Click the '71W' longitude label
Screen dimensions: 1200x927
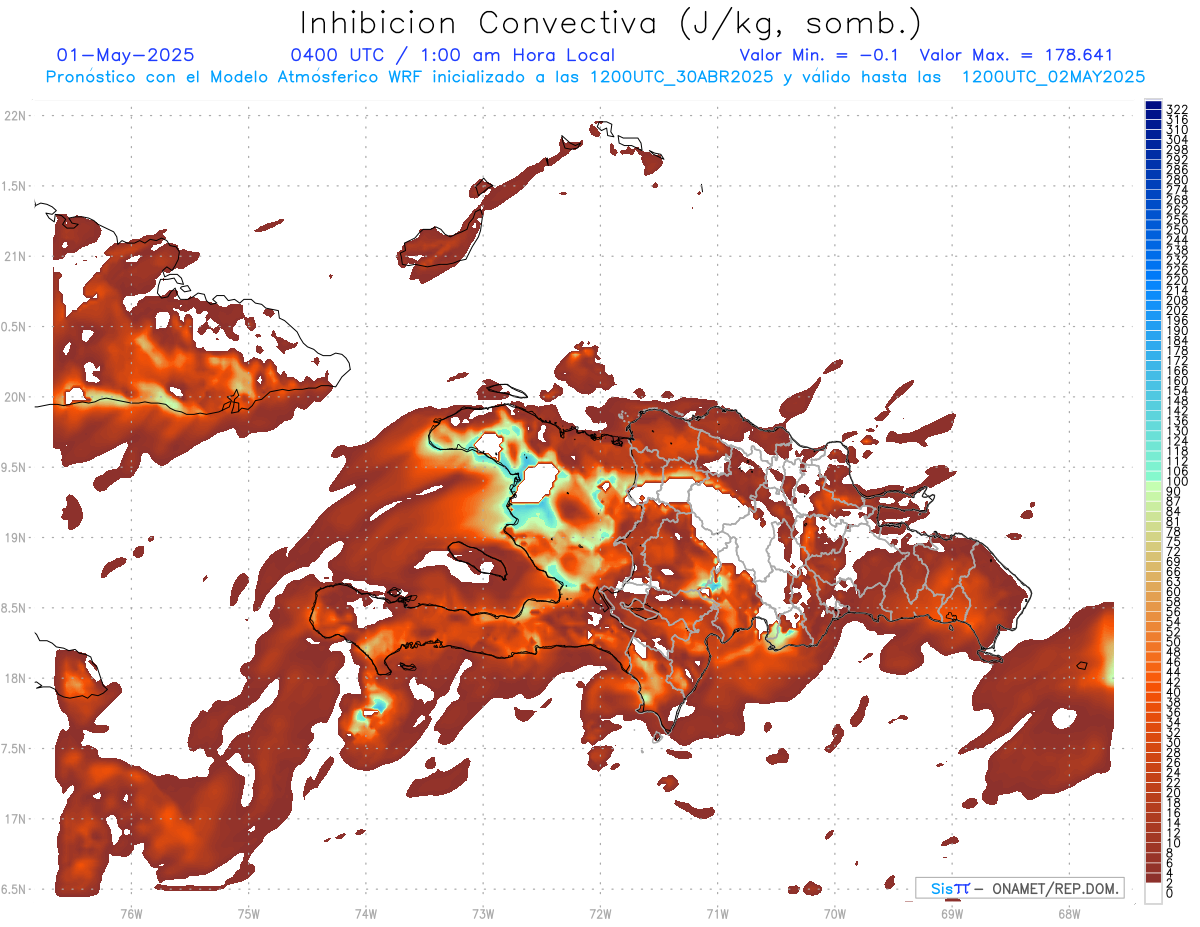coord(717,913)
